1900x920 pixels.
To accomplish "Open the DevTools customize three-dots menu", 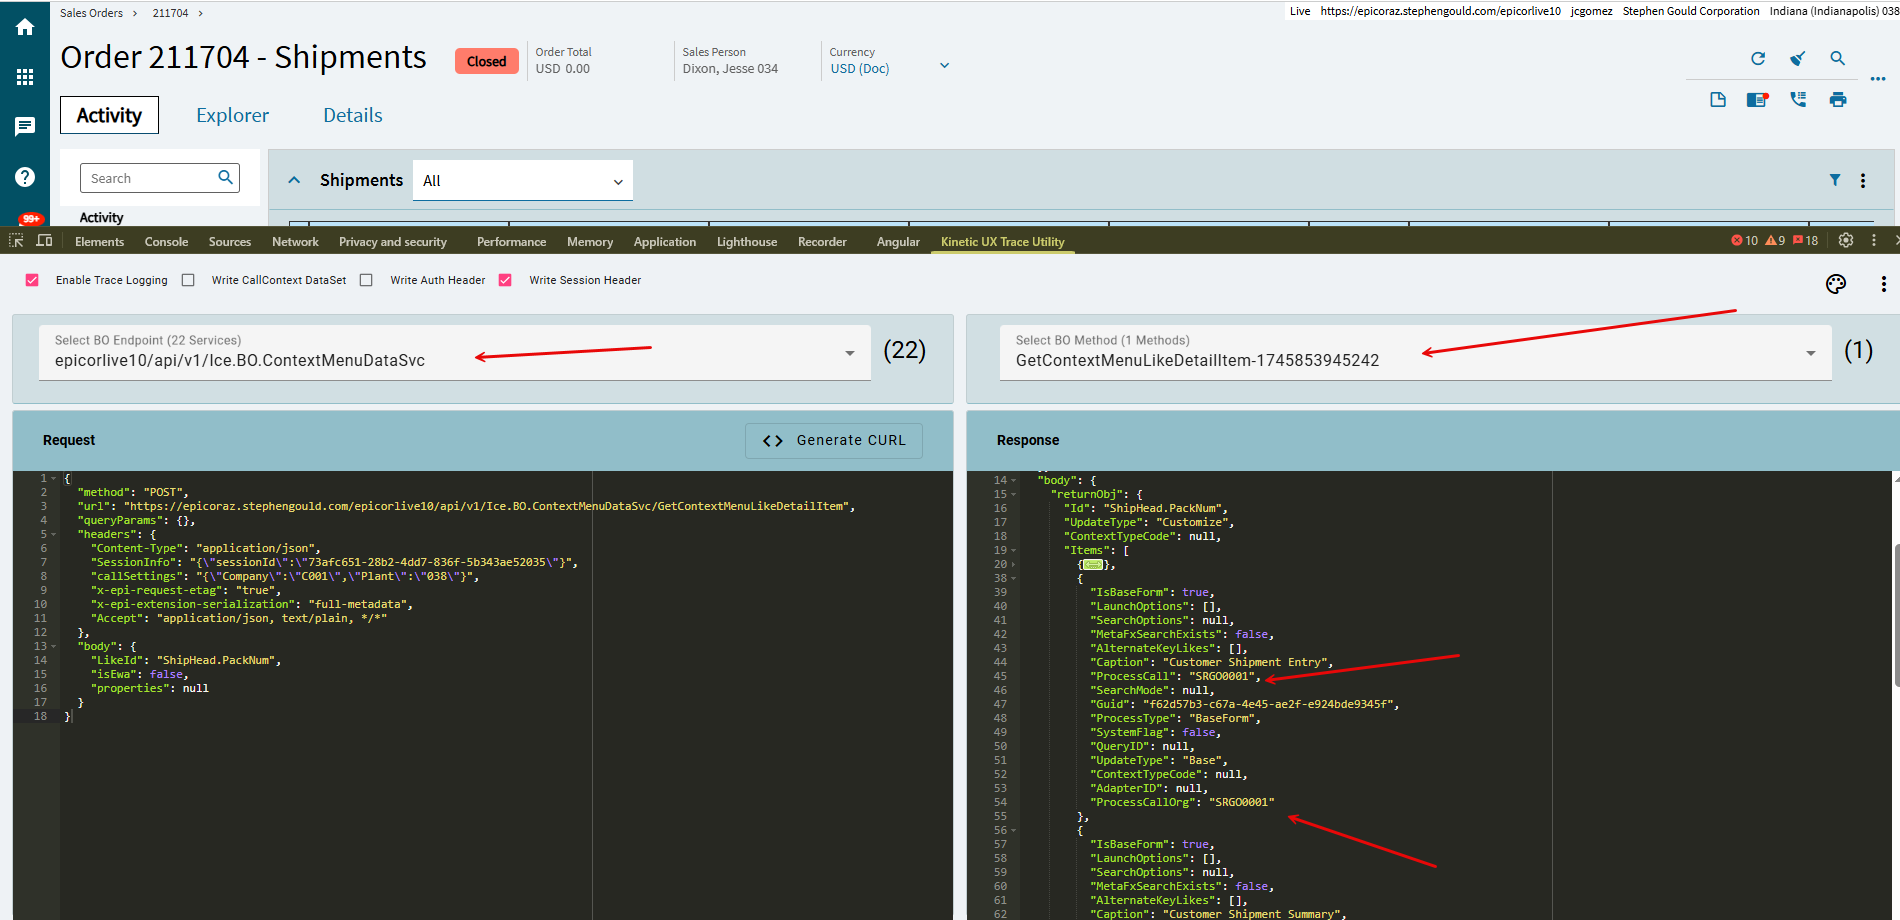I will [1874, 241].
